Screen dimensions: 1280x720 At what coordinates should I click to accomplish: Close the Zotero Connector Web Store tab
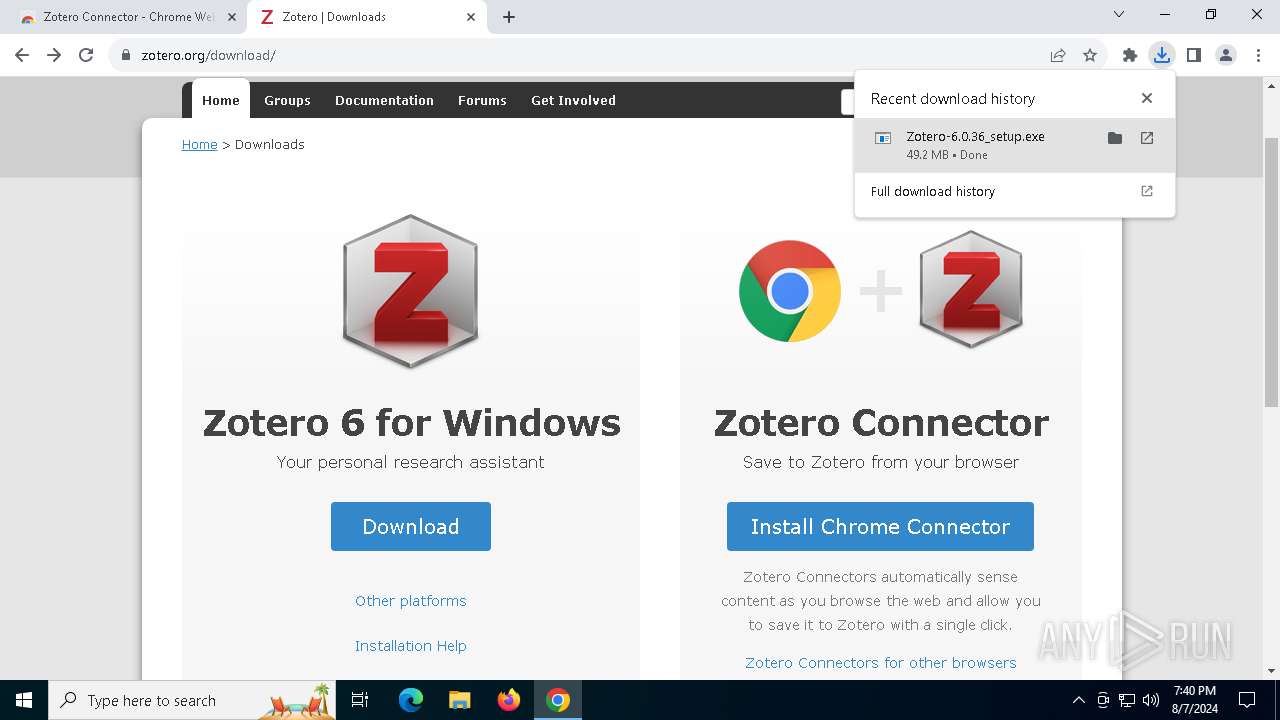(x=231, y=17)
